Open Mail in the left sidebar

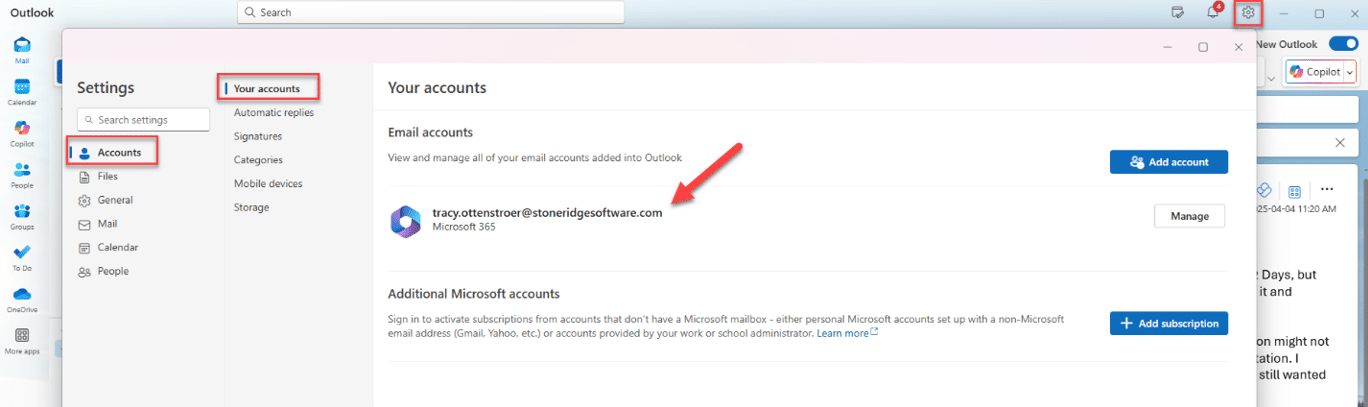pos(22,48)
